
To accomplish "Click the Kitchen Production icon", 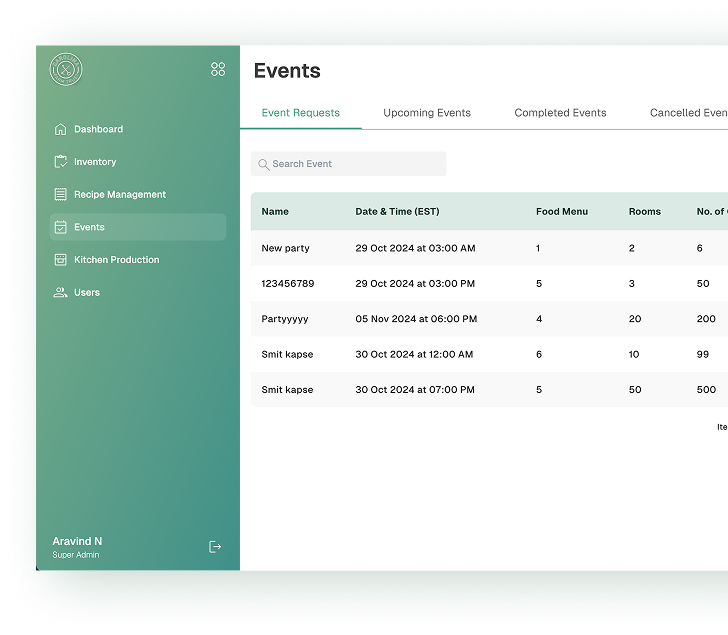I will 60,260.
